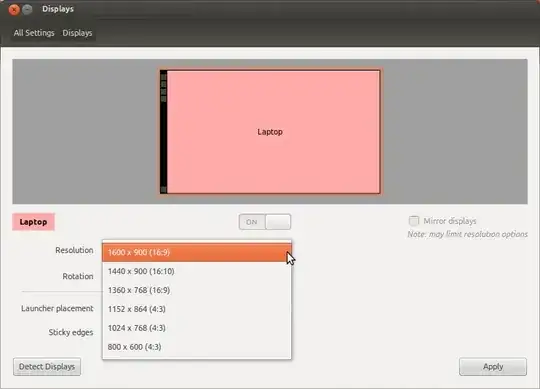Click the Detect Displays button

pyautogui.click(x=47, y=367)
